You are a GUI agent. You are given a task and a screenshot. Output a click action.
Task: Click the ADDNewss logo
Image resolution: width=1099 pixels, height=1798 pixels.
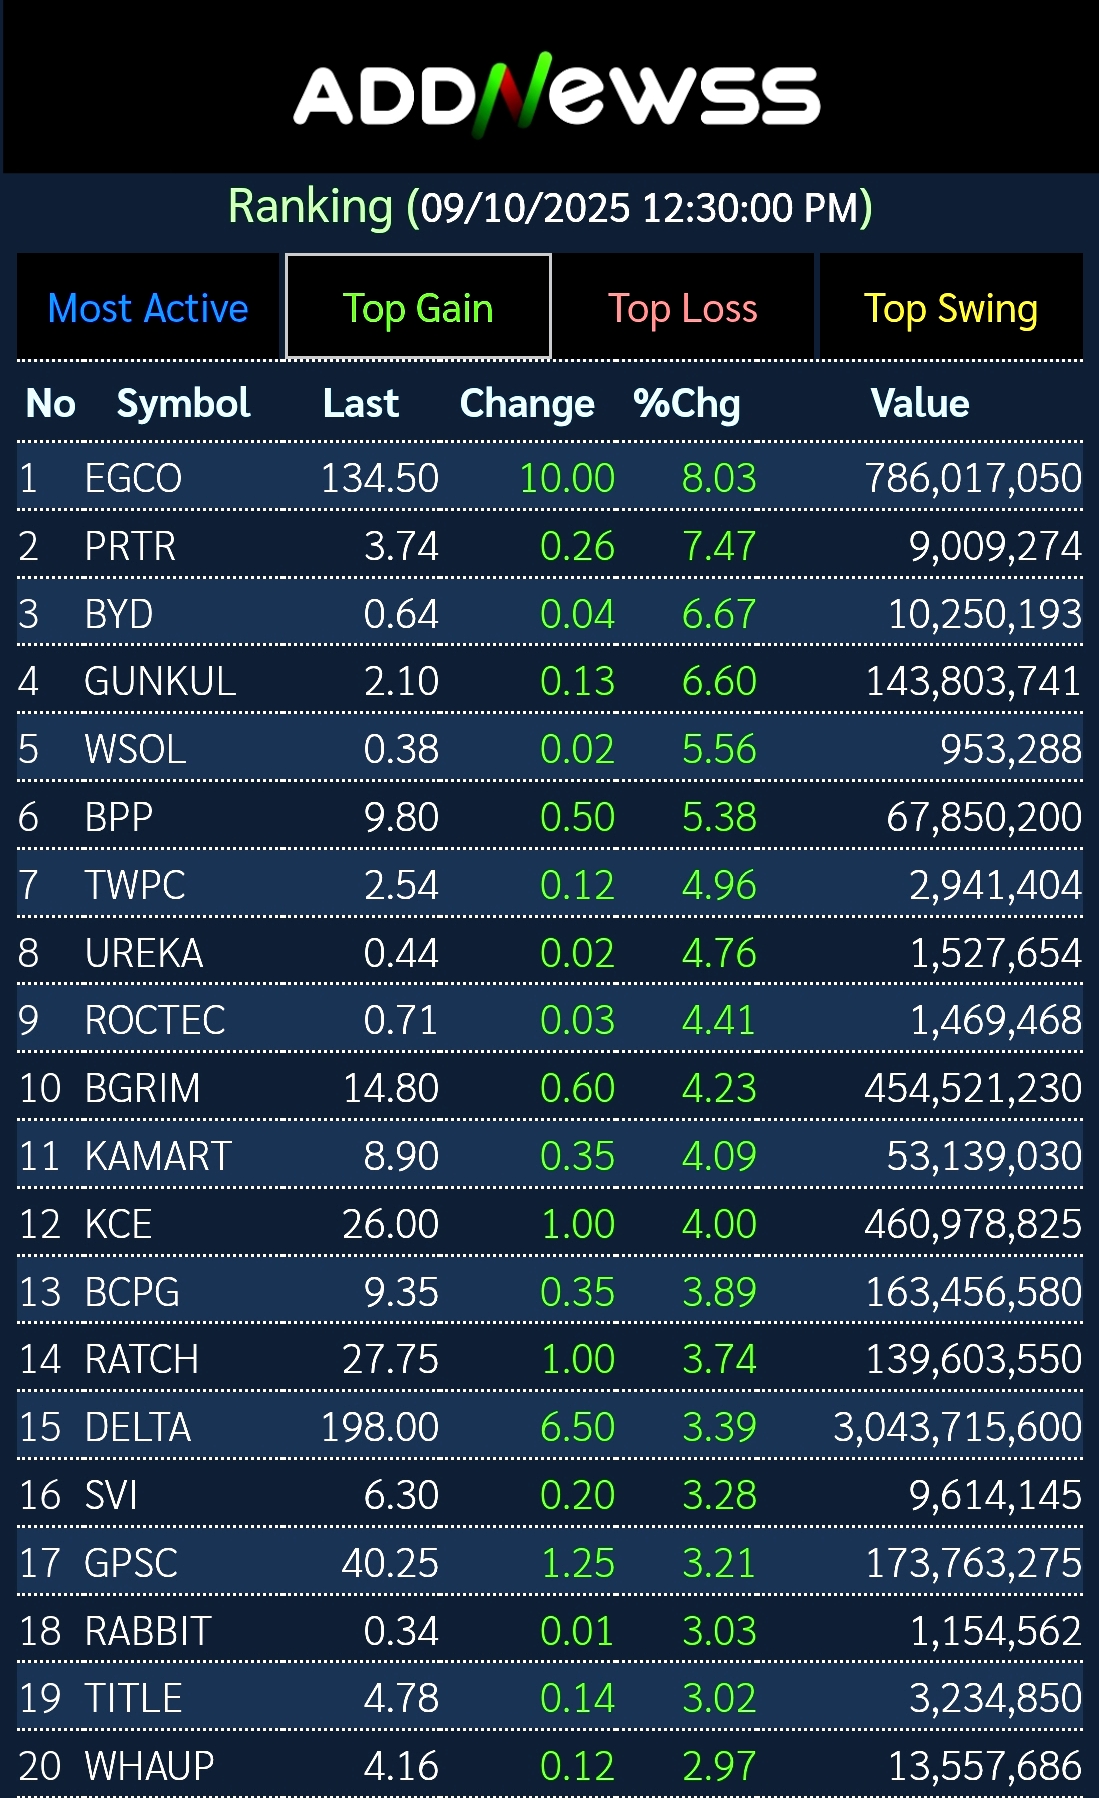point(556,95)
